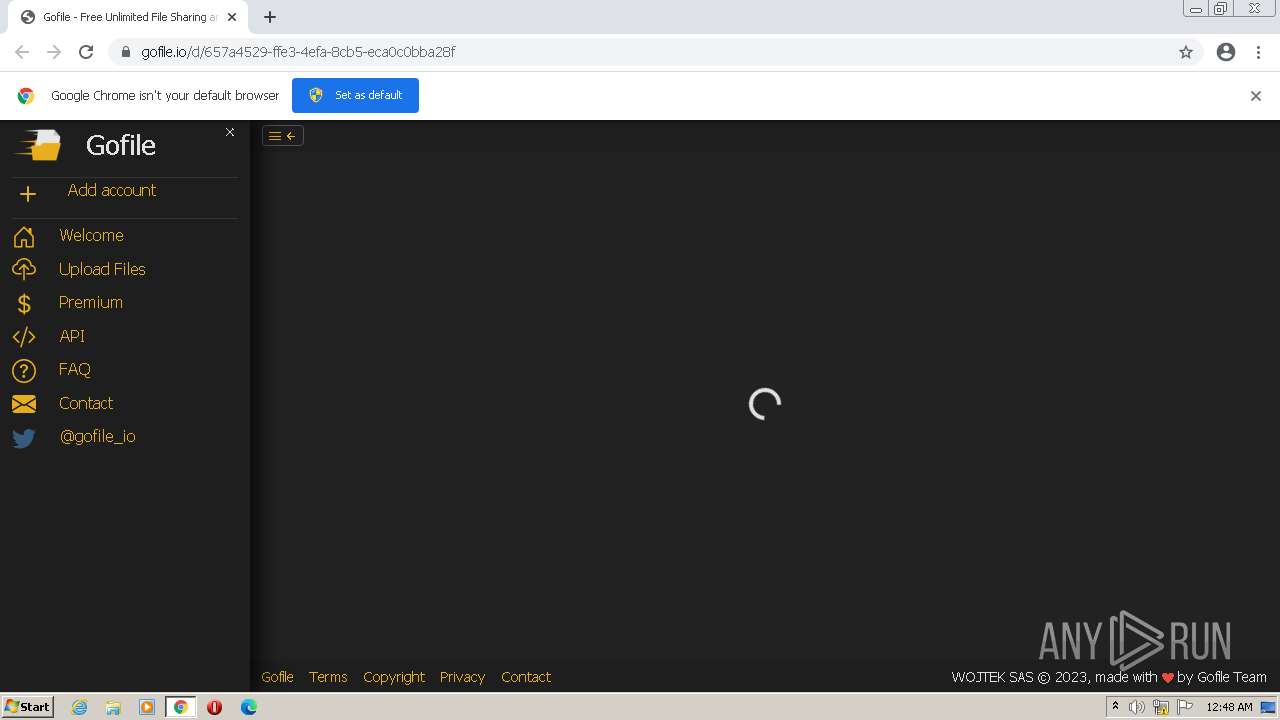The image size is (1280, 720).
Task: Open @gofile_io Twitter link
Action: pos(97,436)
